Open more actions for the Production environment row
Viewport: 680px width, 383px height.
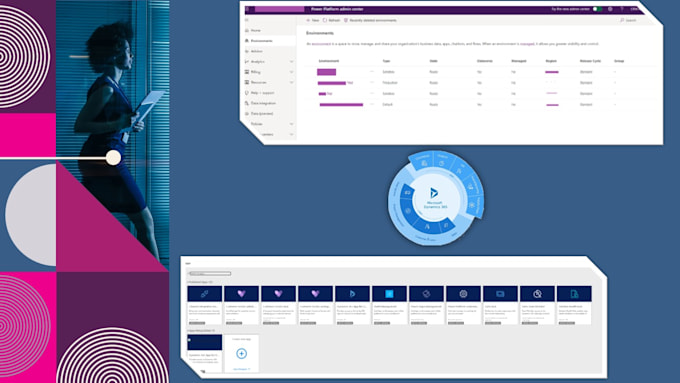pyautogui.click(x=372, y=82)
